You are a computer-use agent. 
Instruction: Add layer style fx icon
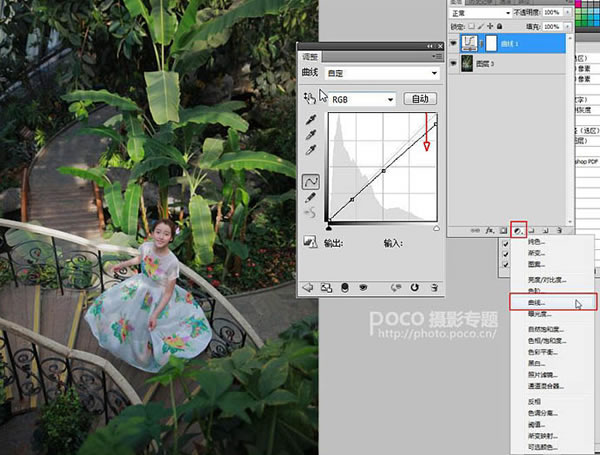489,231
